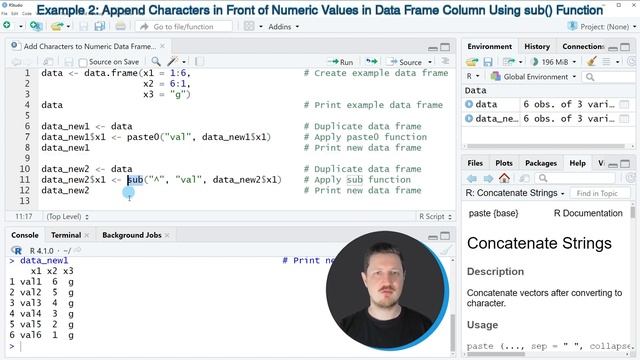Switch to the History tab
This screenshot has width=640, height=360.
(537, 47)
